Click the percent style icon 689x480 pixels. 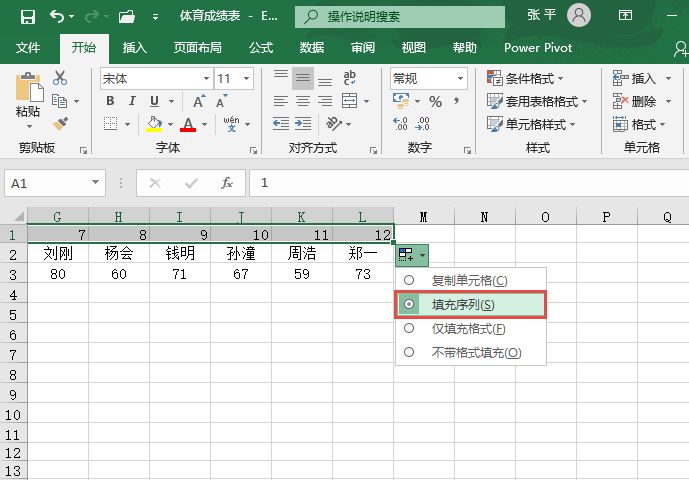(435, 101)
